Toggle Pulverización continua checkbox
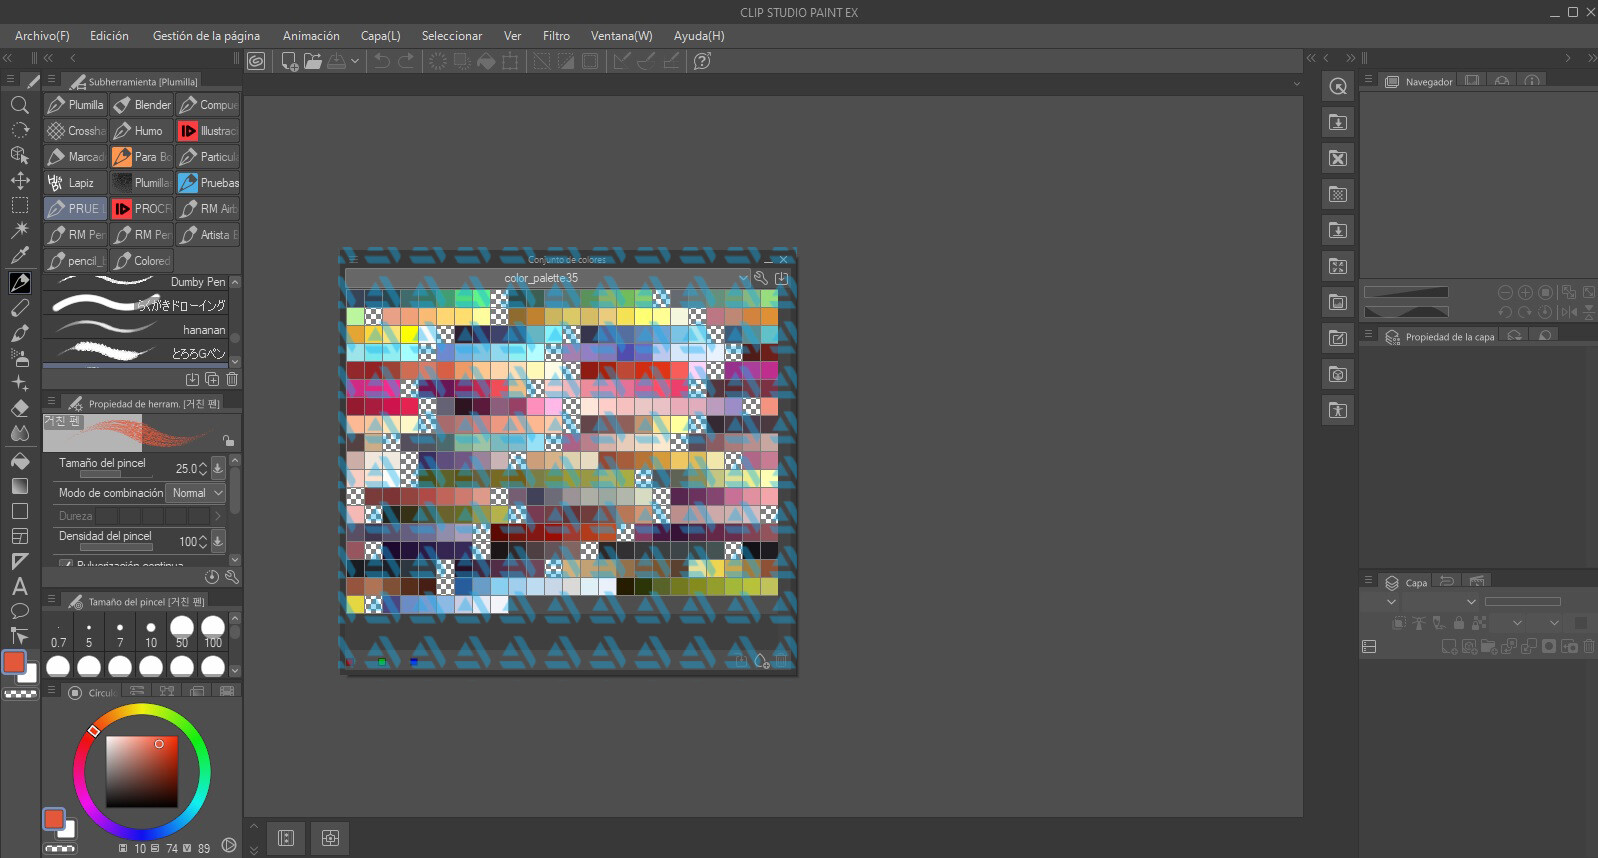The image size is (1598, 858). [x=66, y=565]
